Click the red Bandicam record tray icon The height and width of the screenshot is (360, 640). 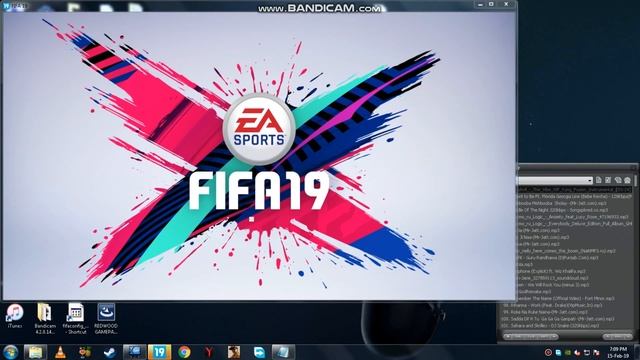548,352
